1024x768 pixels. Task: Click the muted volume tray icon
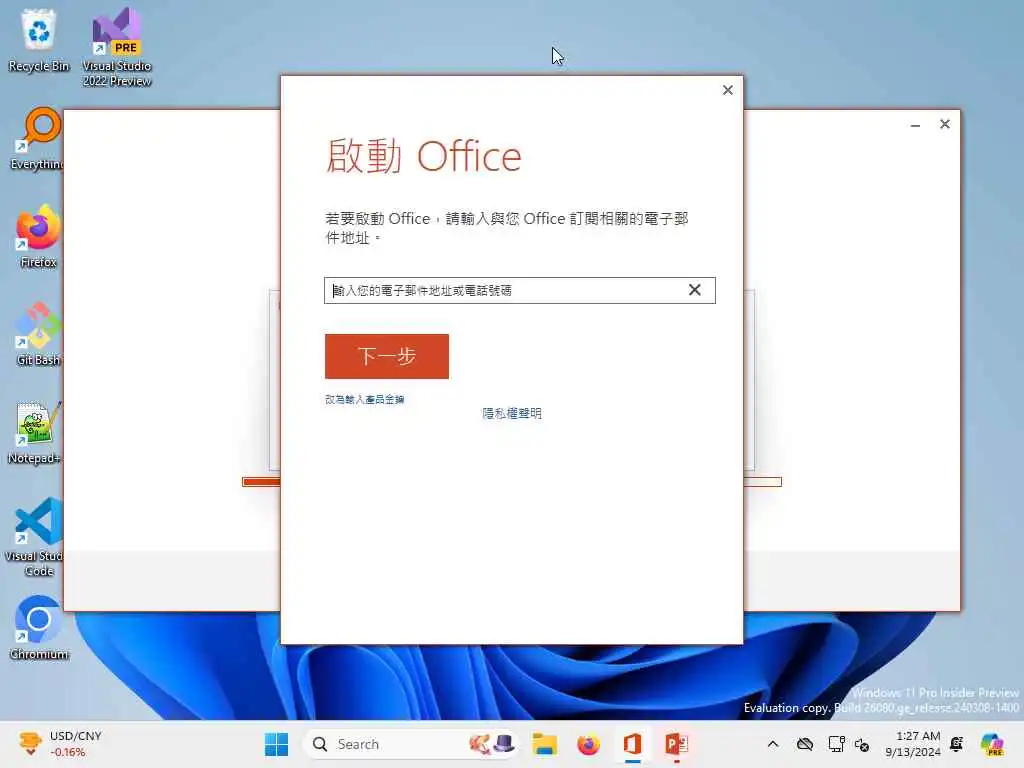click(x=861, y=744)
